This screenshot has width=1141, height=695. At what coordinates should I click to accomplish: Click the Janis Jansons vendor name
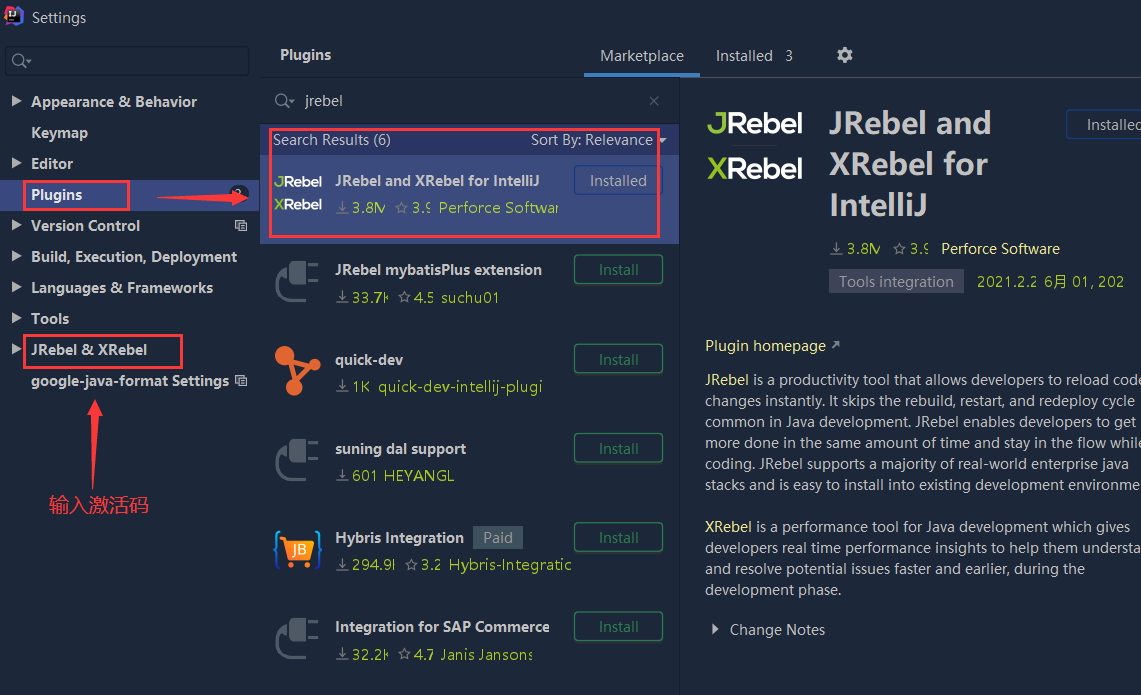tap(486, 655)
